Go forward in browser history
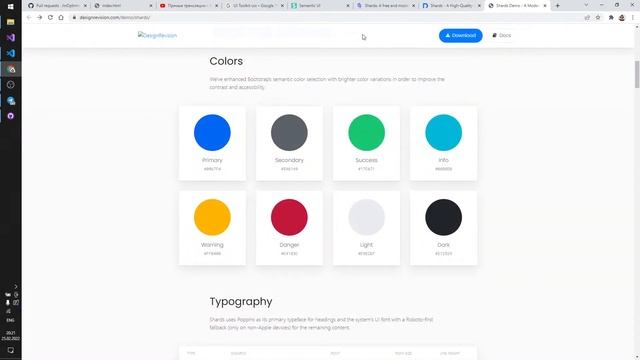This screenshot has width=640, height=360. click(40, 18)
